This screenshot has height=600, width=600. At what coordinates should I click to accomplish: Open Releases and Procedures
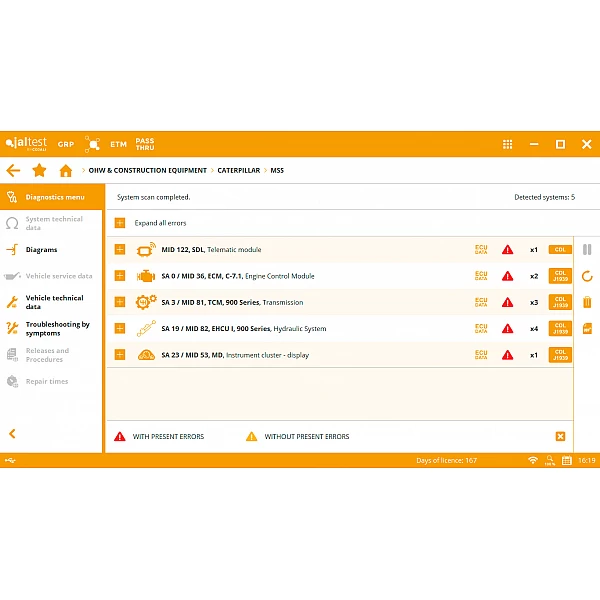point(51,355)
